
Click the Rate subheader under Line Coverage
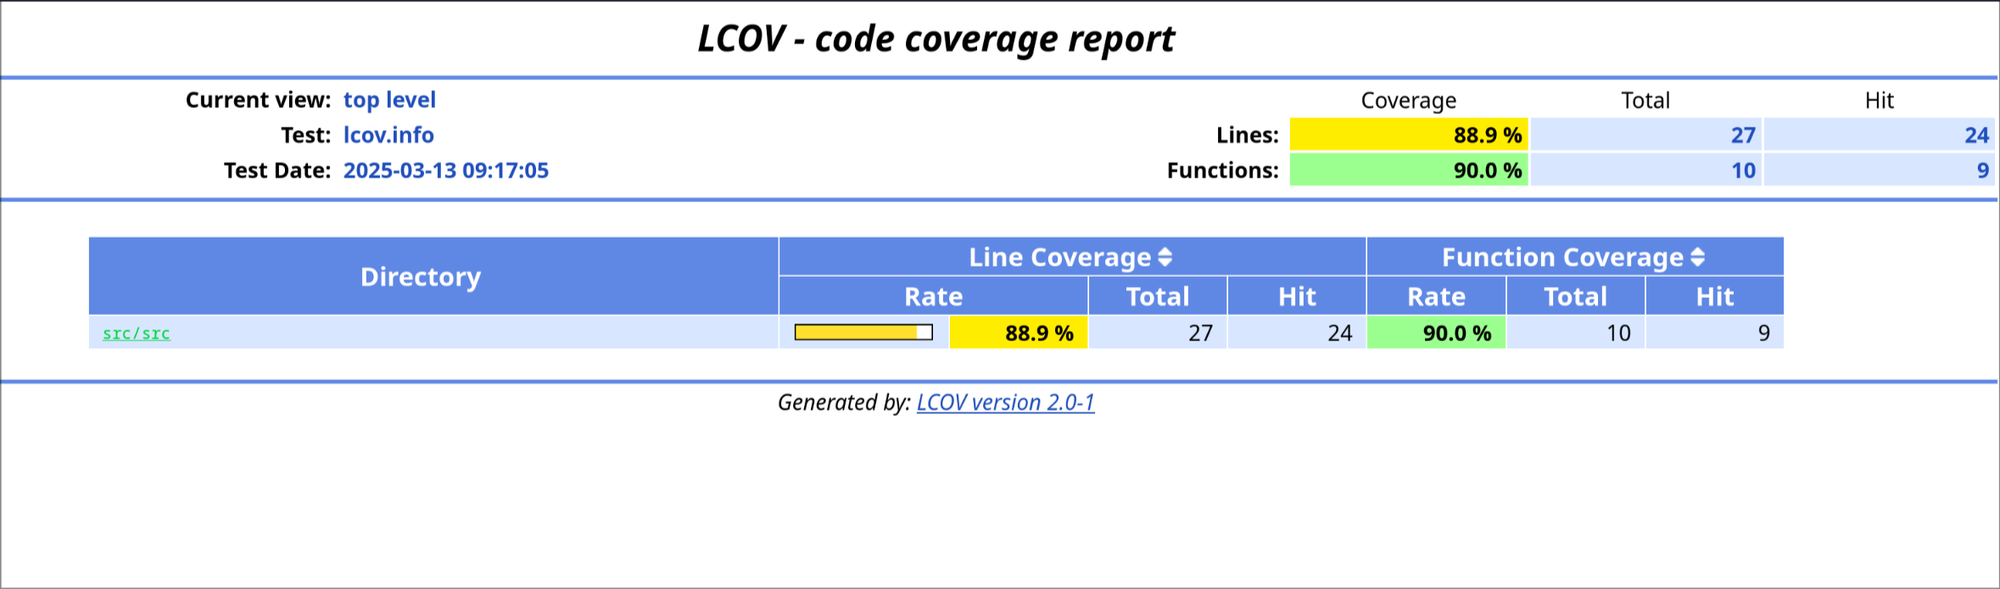933,297
